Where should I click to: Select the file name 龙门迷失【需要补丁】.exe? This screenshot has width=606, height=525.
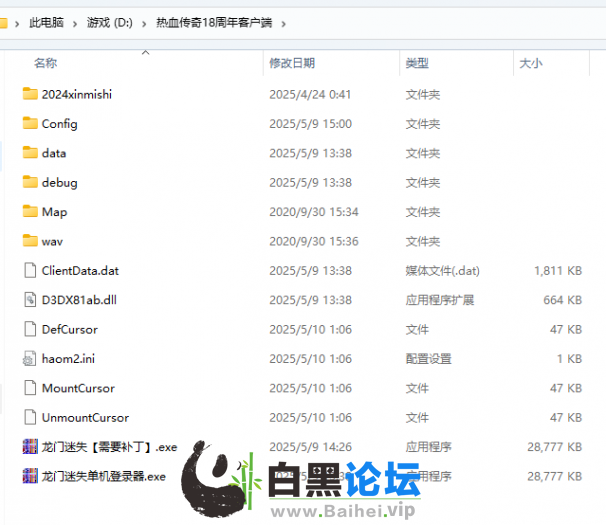click(109, 447)
